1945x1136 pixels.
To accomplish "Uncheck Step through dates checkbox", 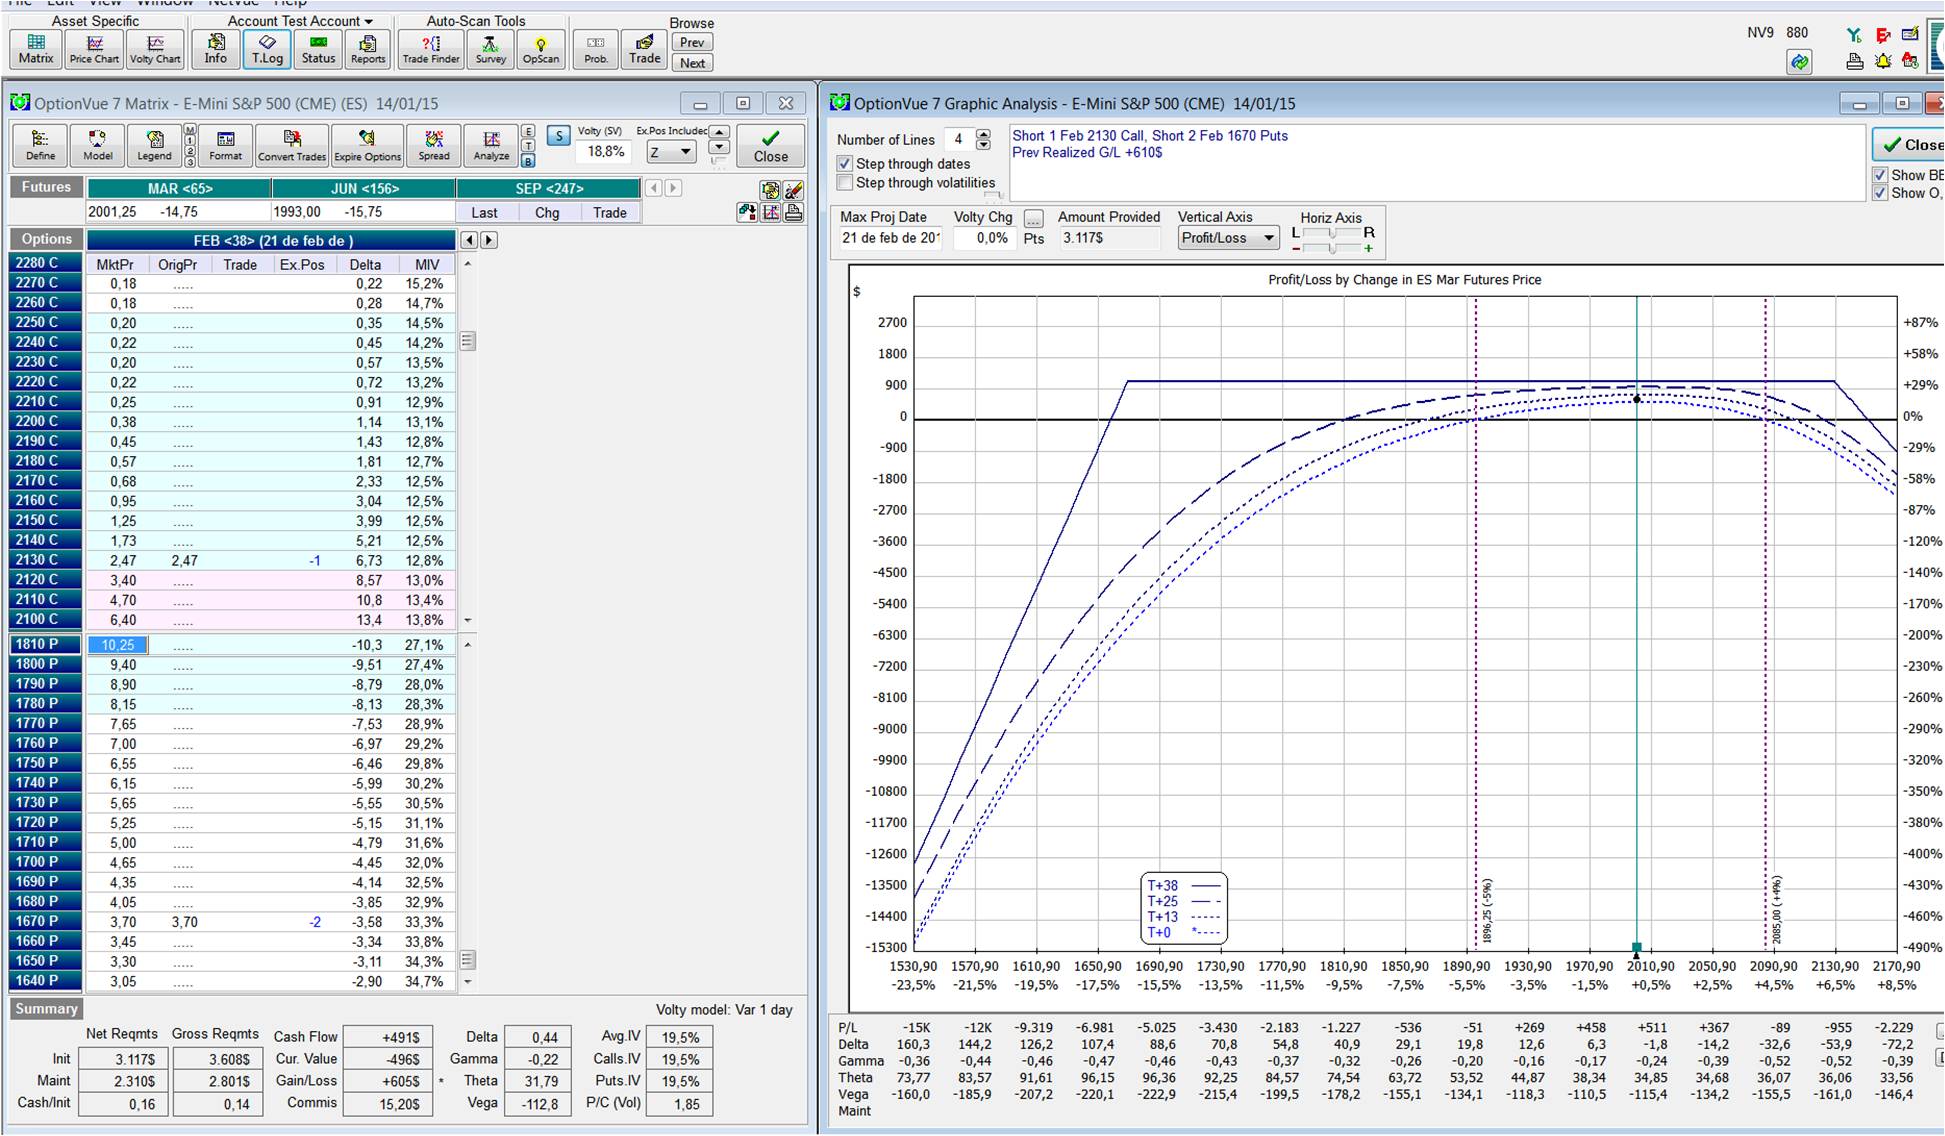I will click(845, 164).
